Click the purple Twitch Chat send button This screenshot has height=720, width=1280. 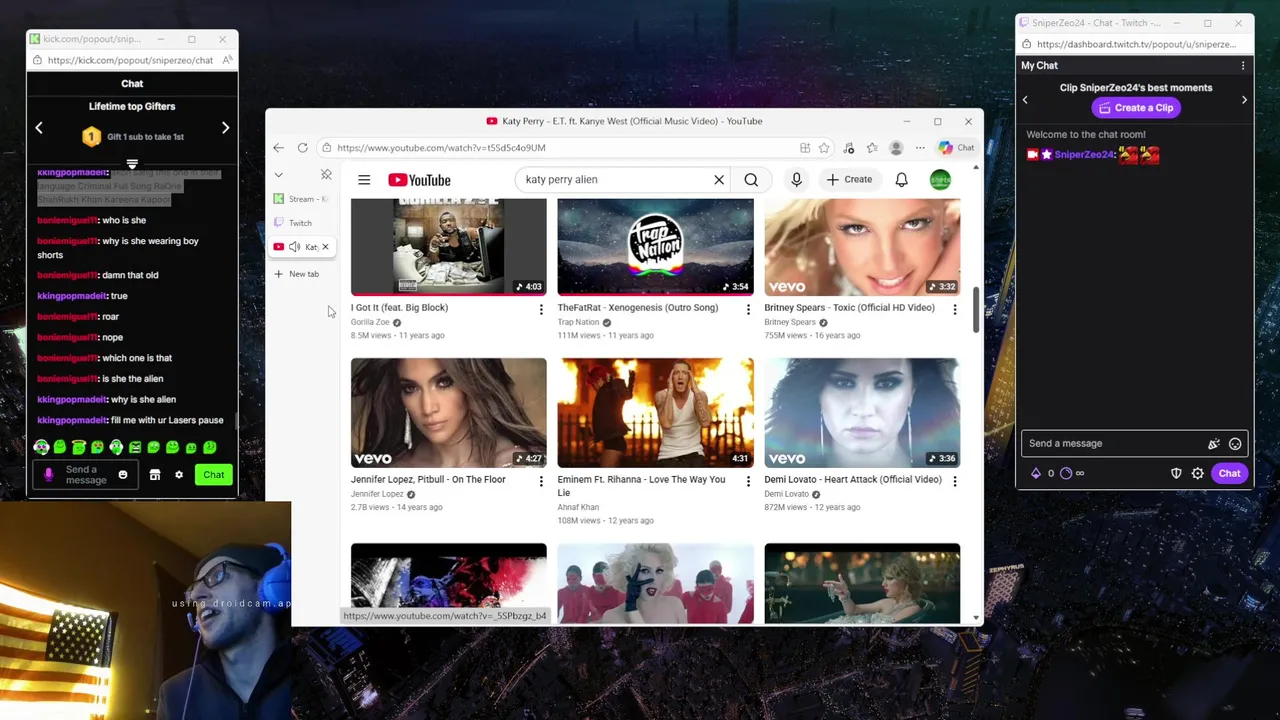1229,474
